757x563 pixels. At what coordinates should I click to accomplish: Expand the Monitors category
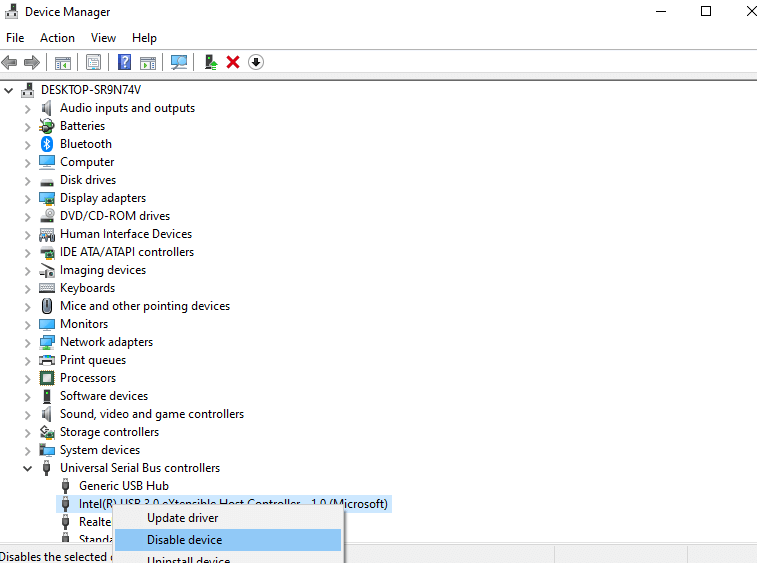click(28, 324)
